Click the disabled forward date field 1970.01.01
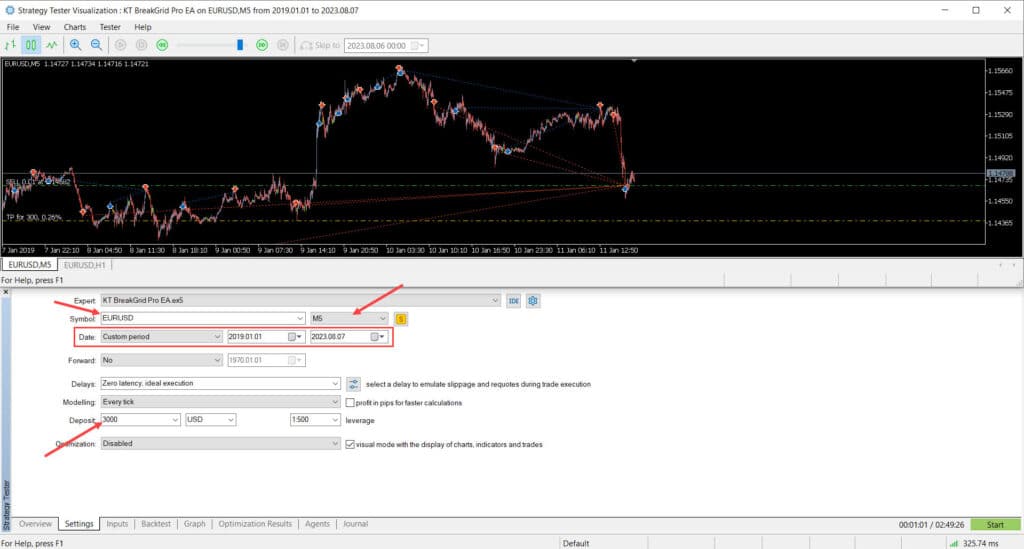This screenshot has width=1024, height=549. (x=266, y=360)
